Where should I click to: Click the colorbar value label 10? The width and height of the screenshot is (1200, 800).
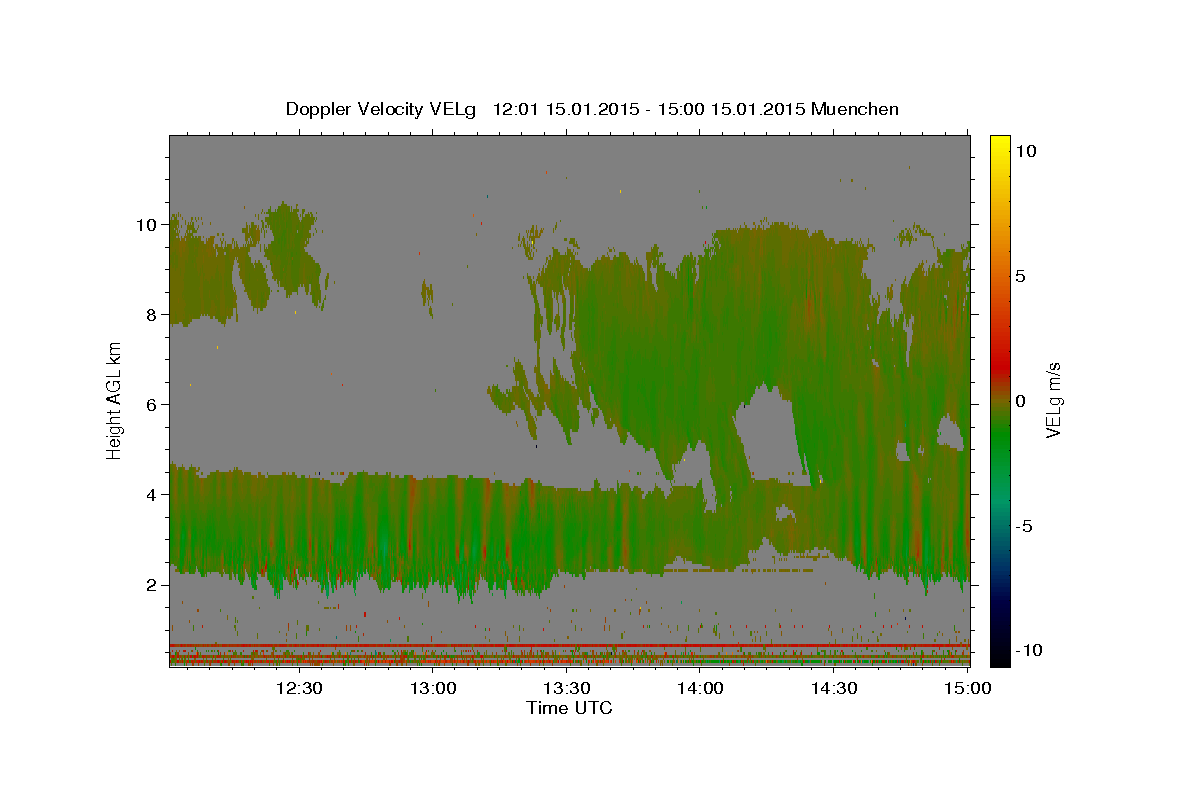pos(1025,151)
